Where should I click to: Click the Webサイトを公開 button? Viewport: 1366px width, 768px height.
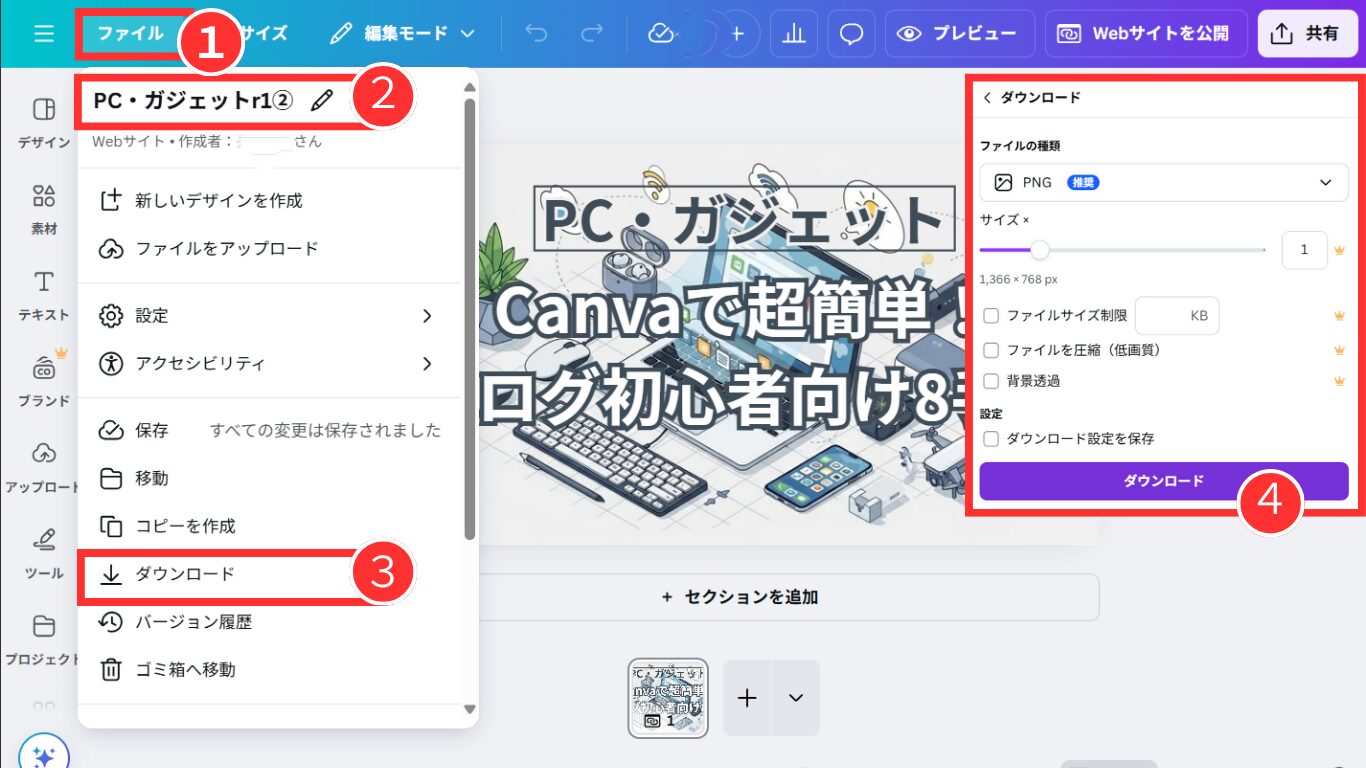coord(1146,33)
